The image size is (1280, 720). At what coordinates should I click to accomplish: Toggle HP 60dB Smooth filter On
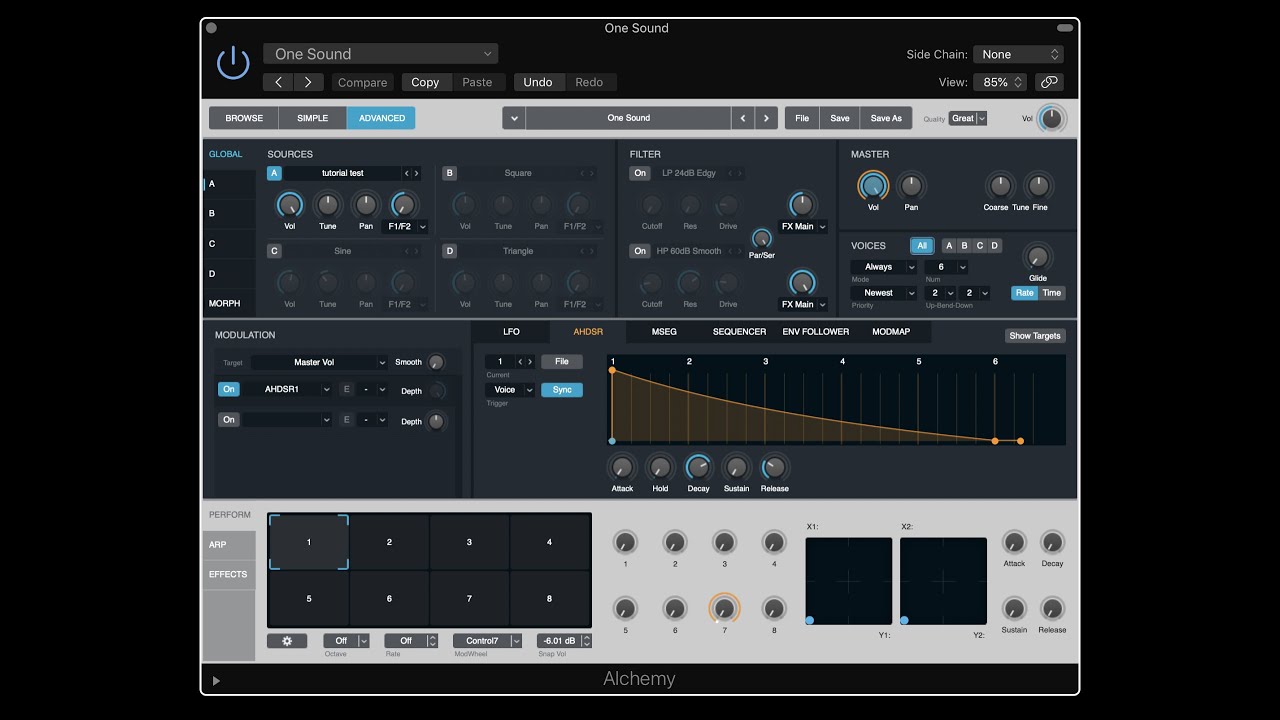[640, 251]
